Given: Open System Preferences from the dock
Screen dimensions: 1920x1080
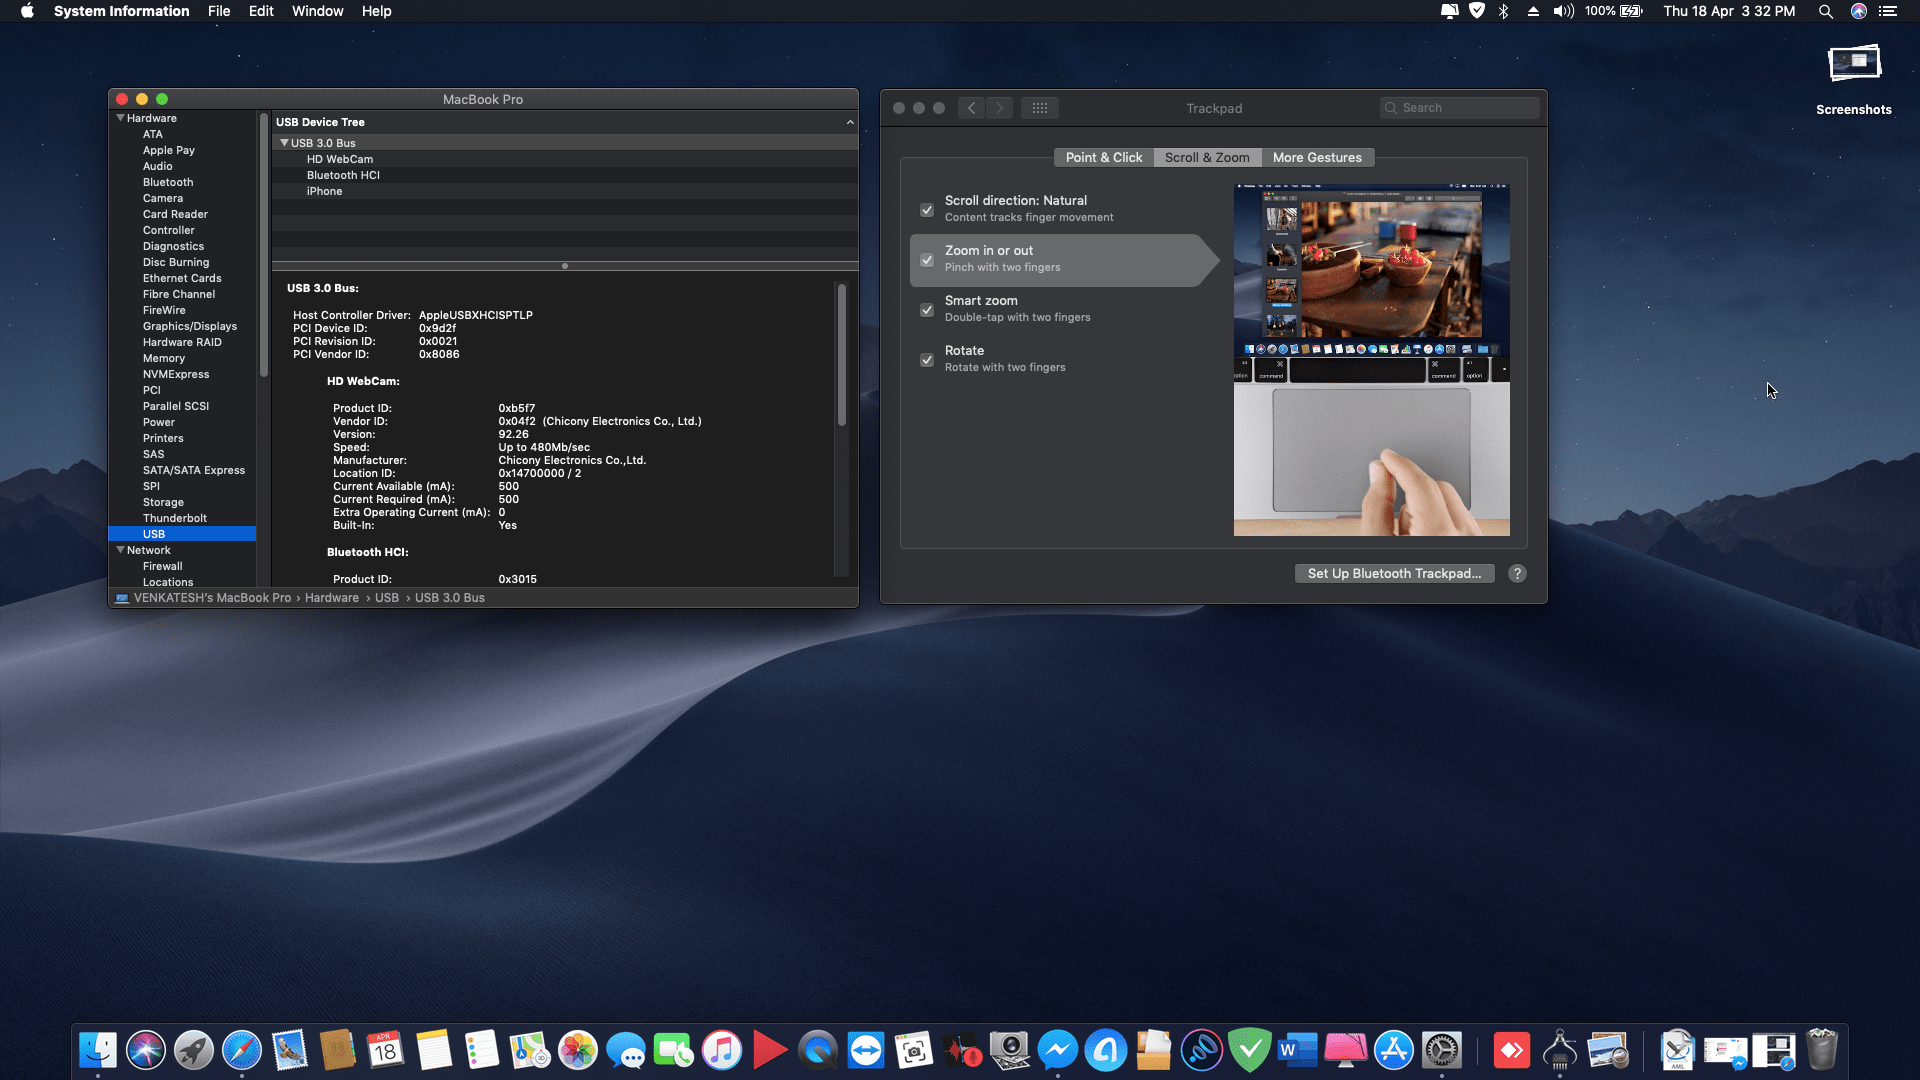Looking at the screenshot, I should tap(1441, 1050).
